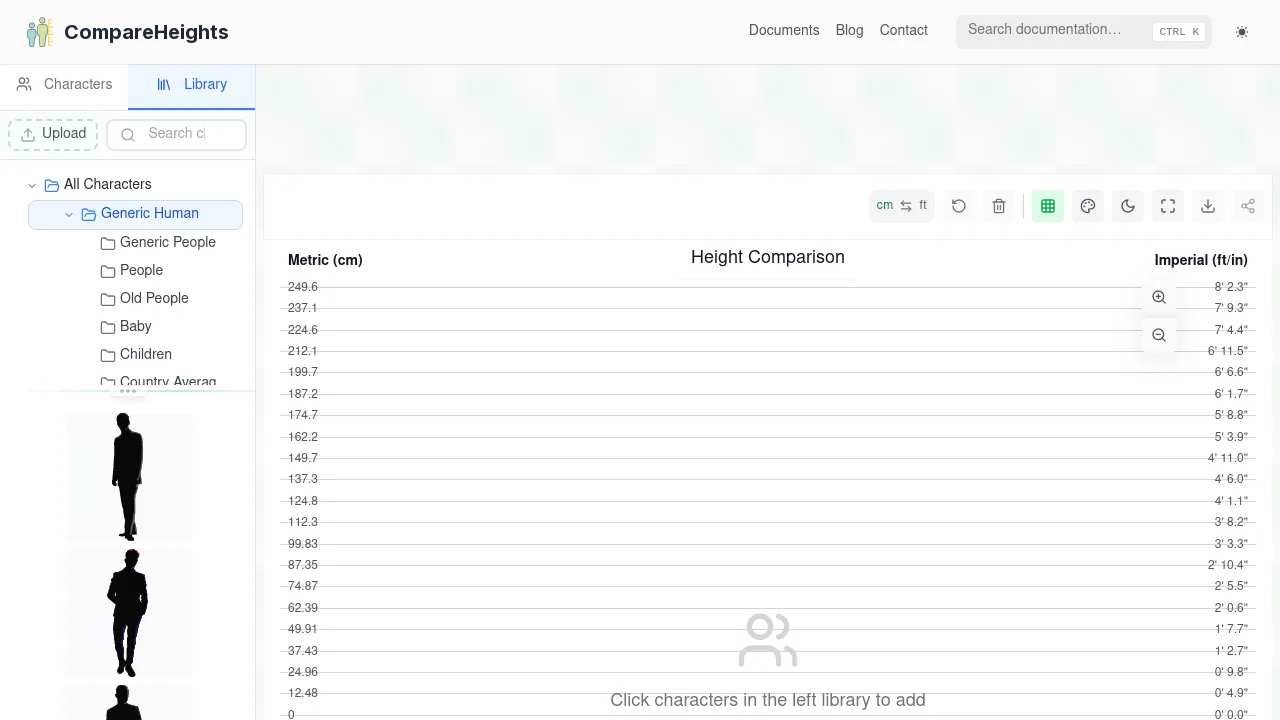
Task: Add the second suited man silhouette
Action: click(128, 612)
